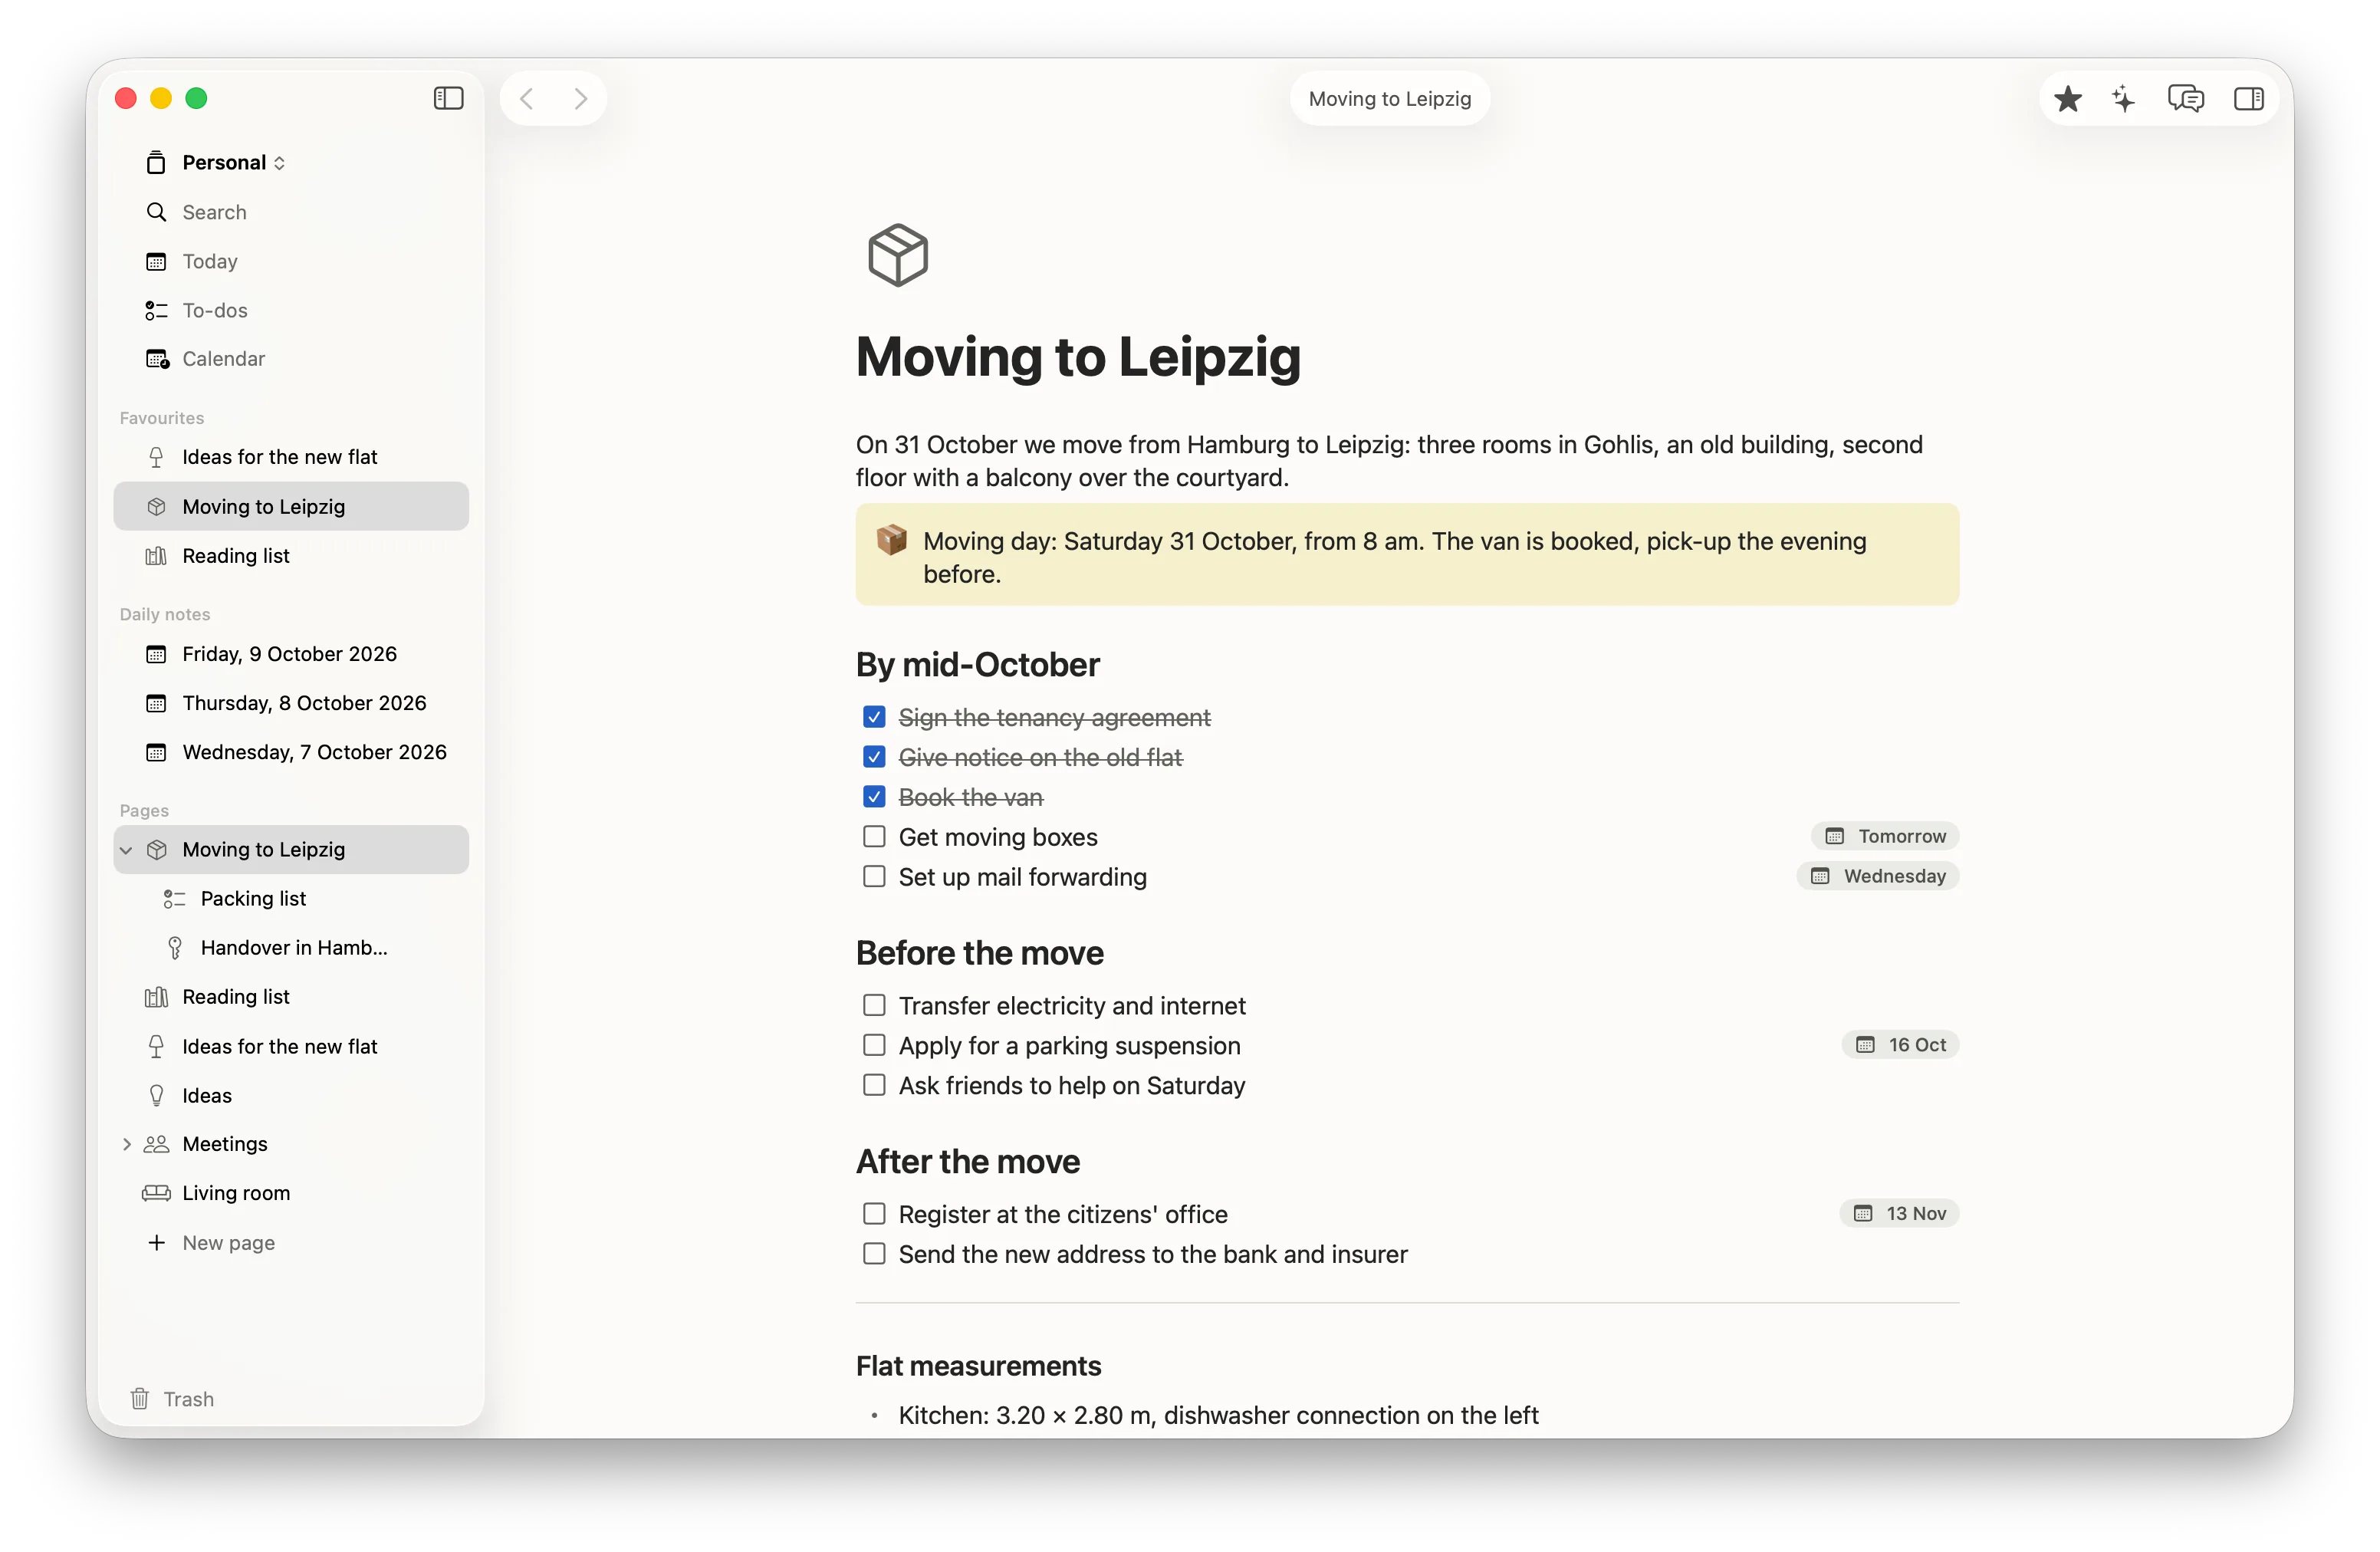Click the large box page icon
Image resolution: width=2380 pixels, height=1552 pixels.
pyautogui.click(x=897, y=255)
